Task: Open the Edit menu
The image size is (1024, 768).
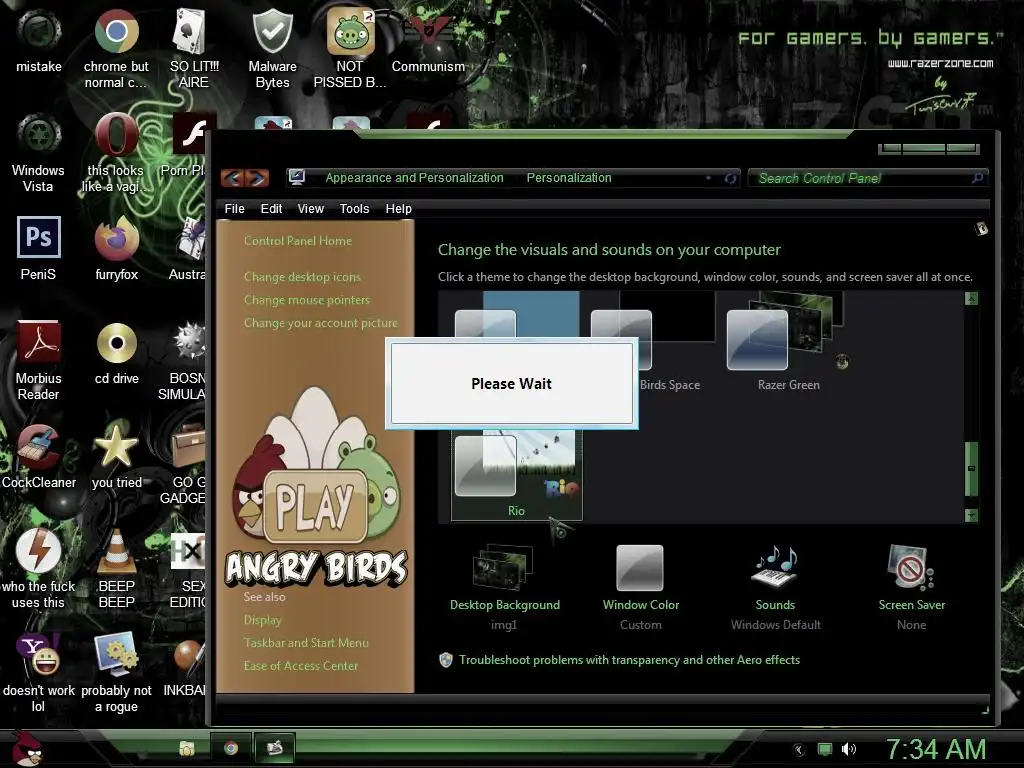Action: [x=271, y=209]
